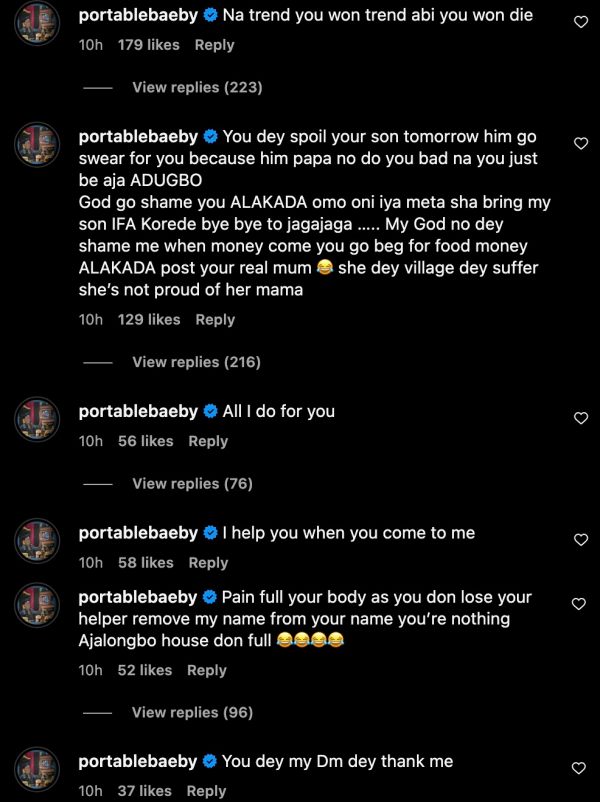Click profile picture next to 'You dey my Dm' comment
Viewport: 600px width, 802px height.
[39, 770]
